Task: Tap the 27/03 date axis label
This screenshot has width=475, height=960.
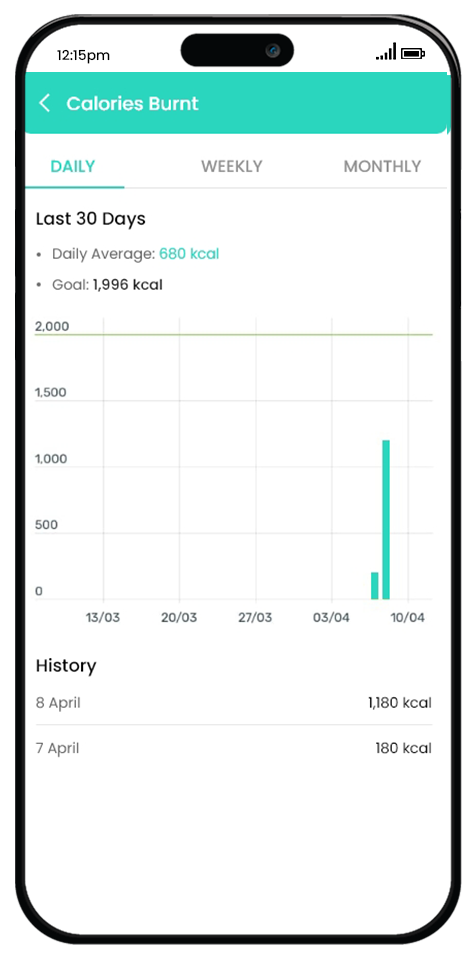Action: [255, 617]
